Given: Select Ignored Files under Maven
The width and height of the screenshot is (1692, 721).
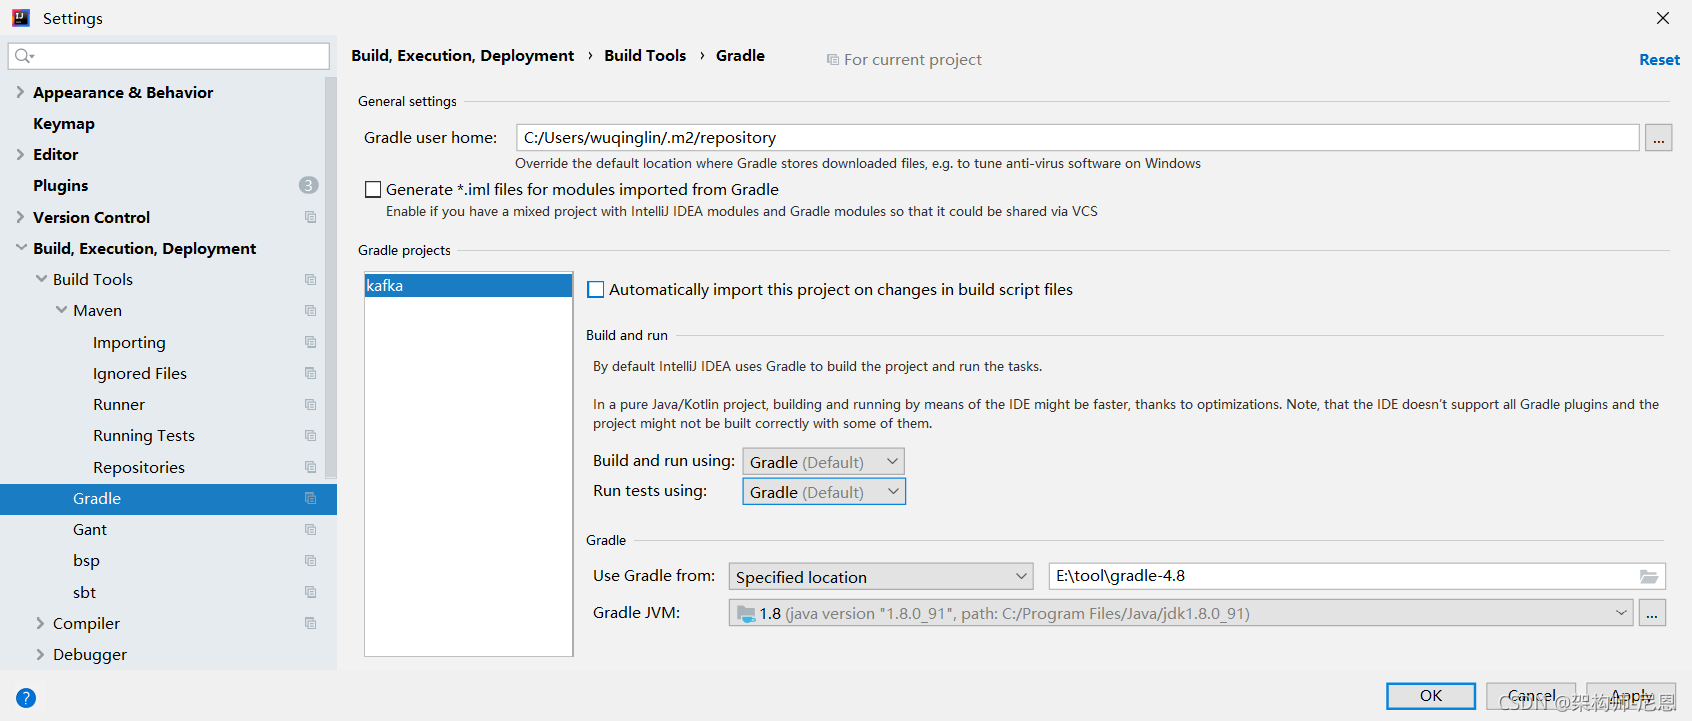Looking at the screenshot, I should point(140,373).
